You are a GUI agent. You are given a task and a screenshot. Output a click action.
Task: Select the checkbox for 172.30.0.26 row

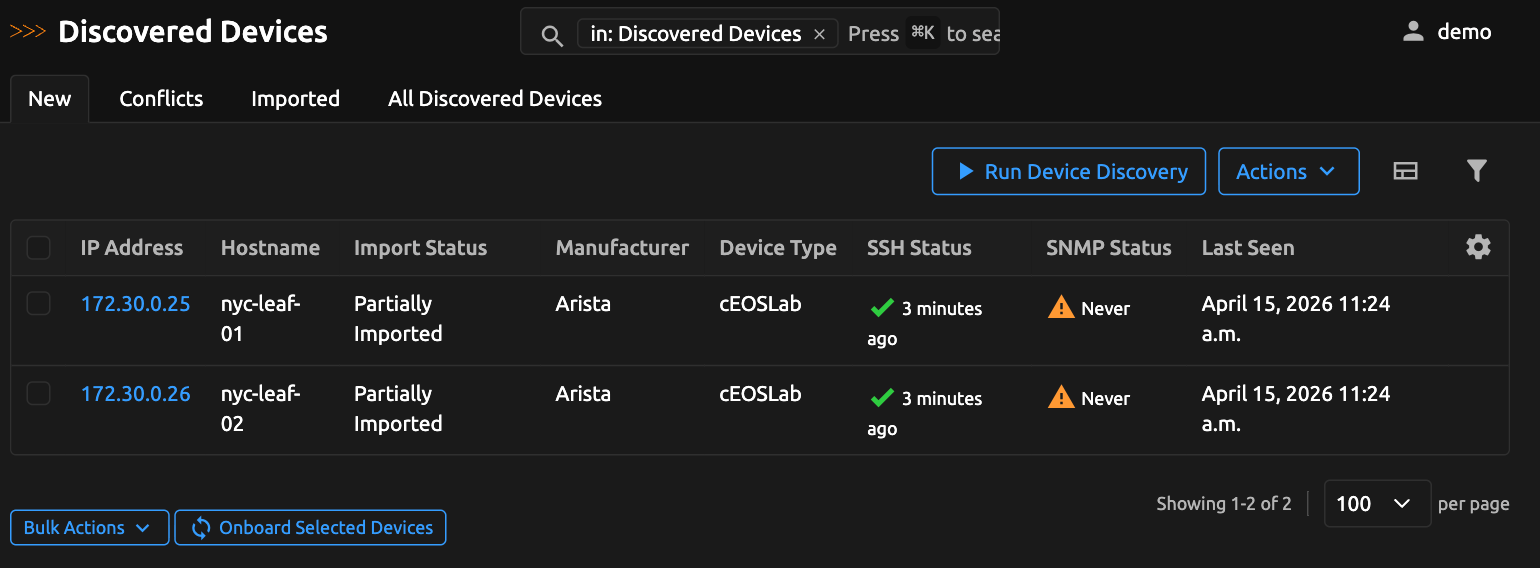(38, 394)
